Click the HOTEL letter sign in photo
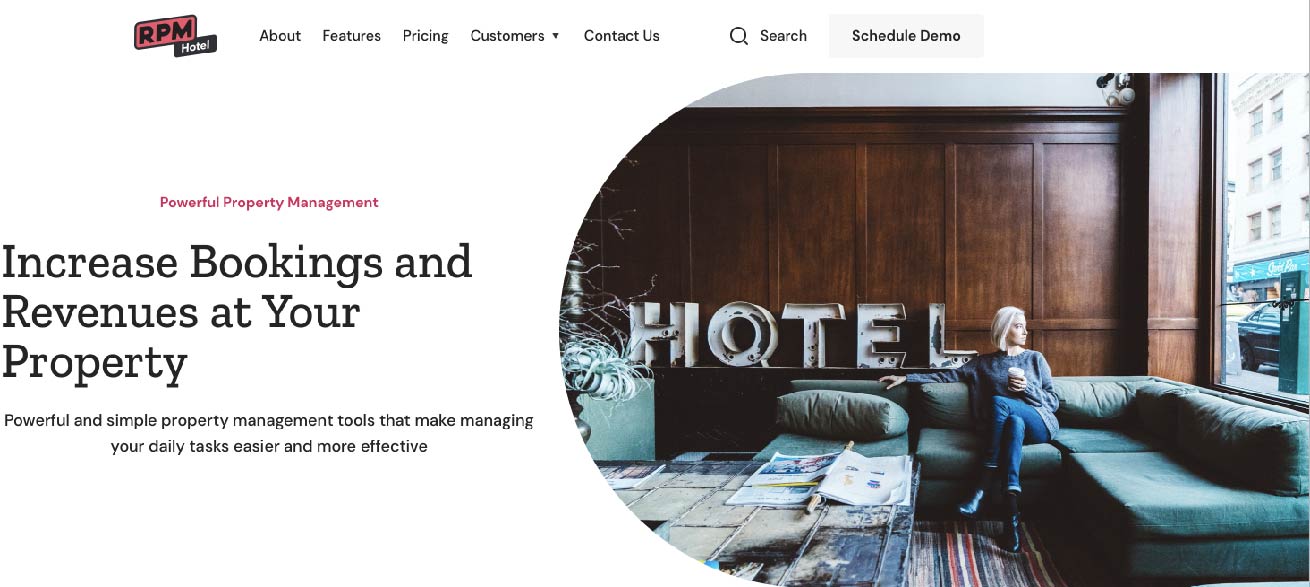The width and height of the screenshot is (1310, 587). point(802,335)
